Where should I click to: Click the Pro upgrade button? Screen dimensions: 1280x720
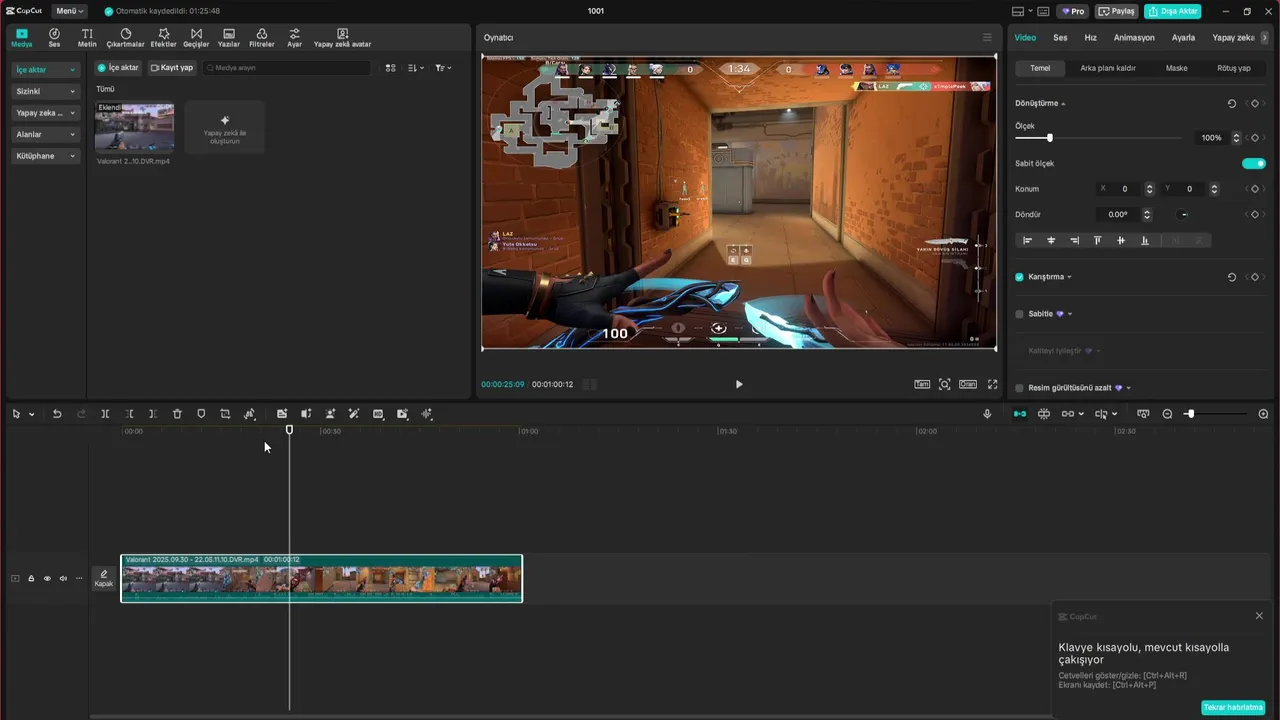pyautogui.click(x=1074, y=11)
